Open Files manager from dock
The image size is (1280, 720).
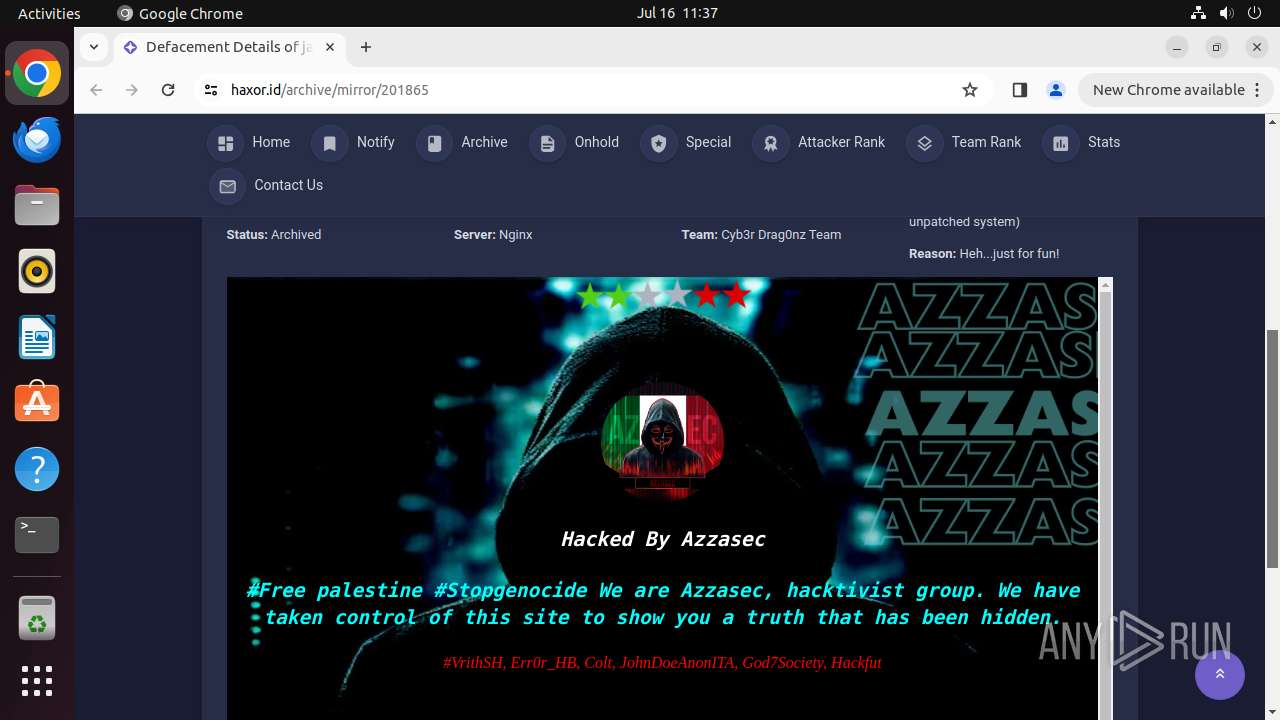(37, 205)
